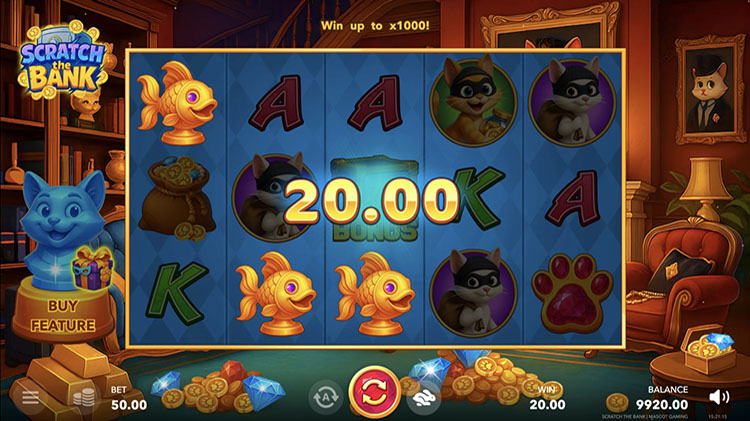The width and height of the screenshot is (750, 421).
Task: Click the Buy Feature button
Action: 63,315
